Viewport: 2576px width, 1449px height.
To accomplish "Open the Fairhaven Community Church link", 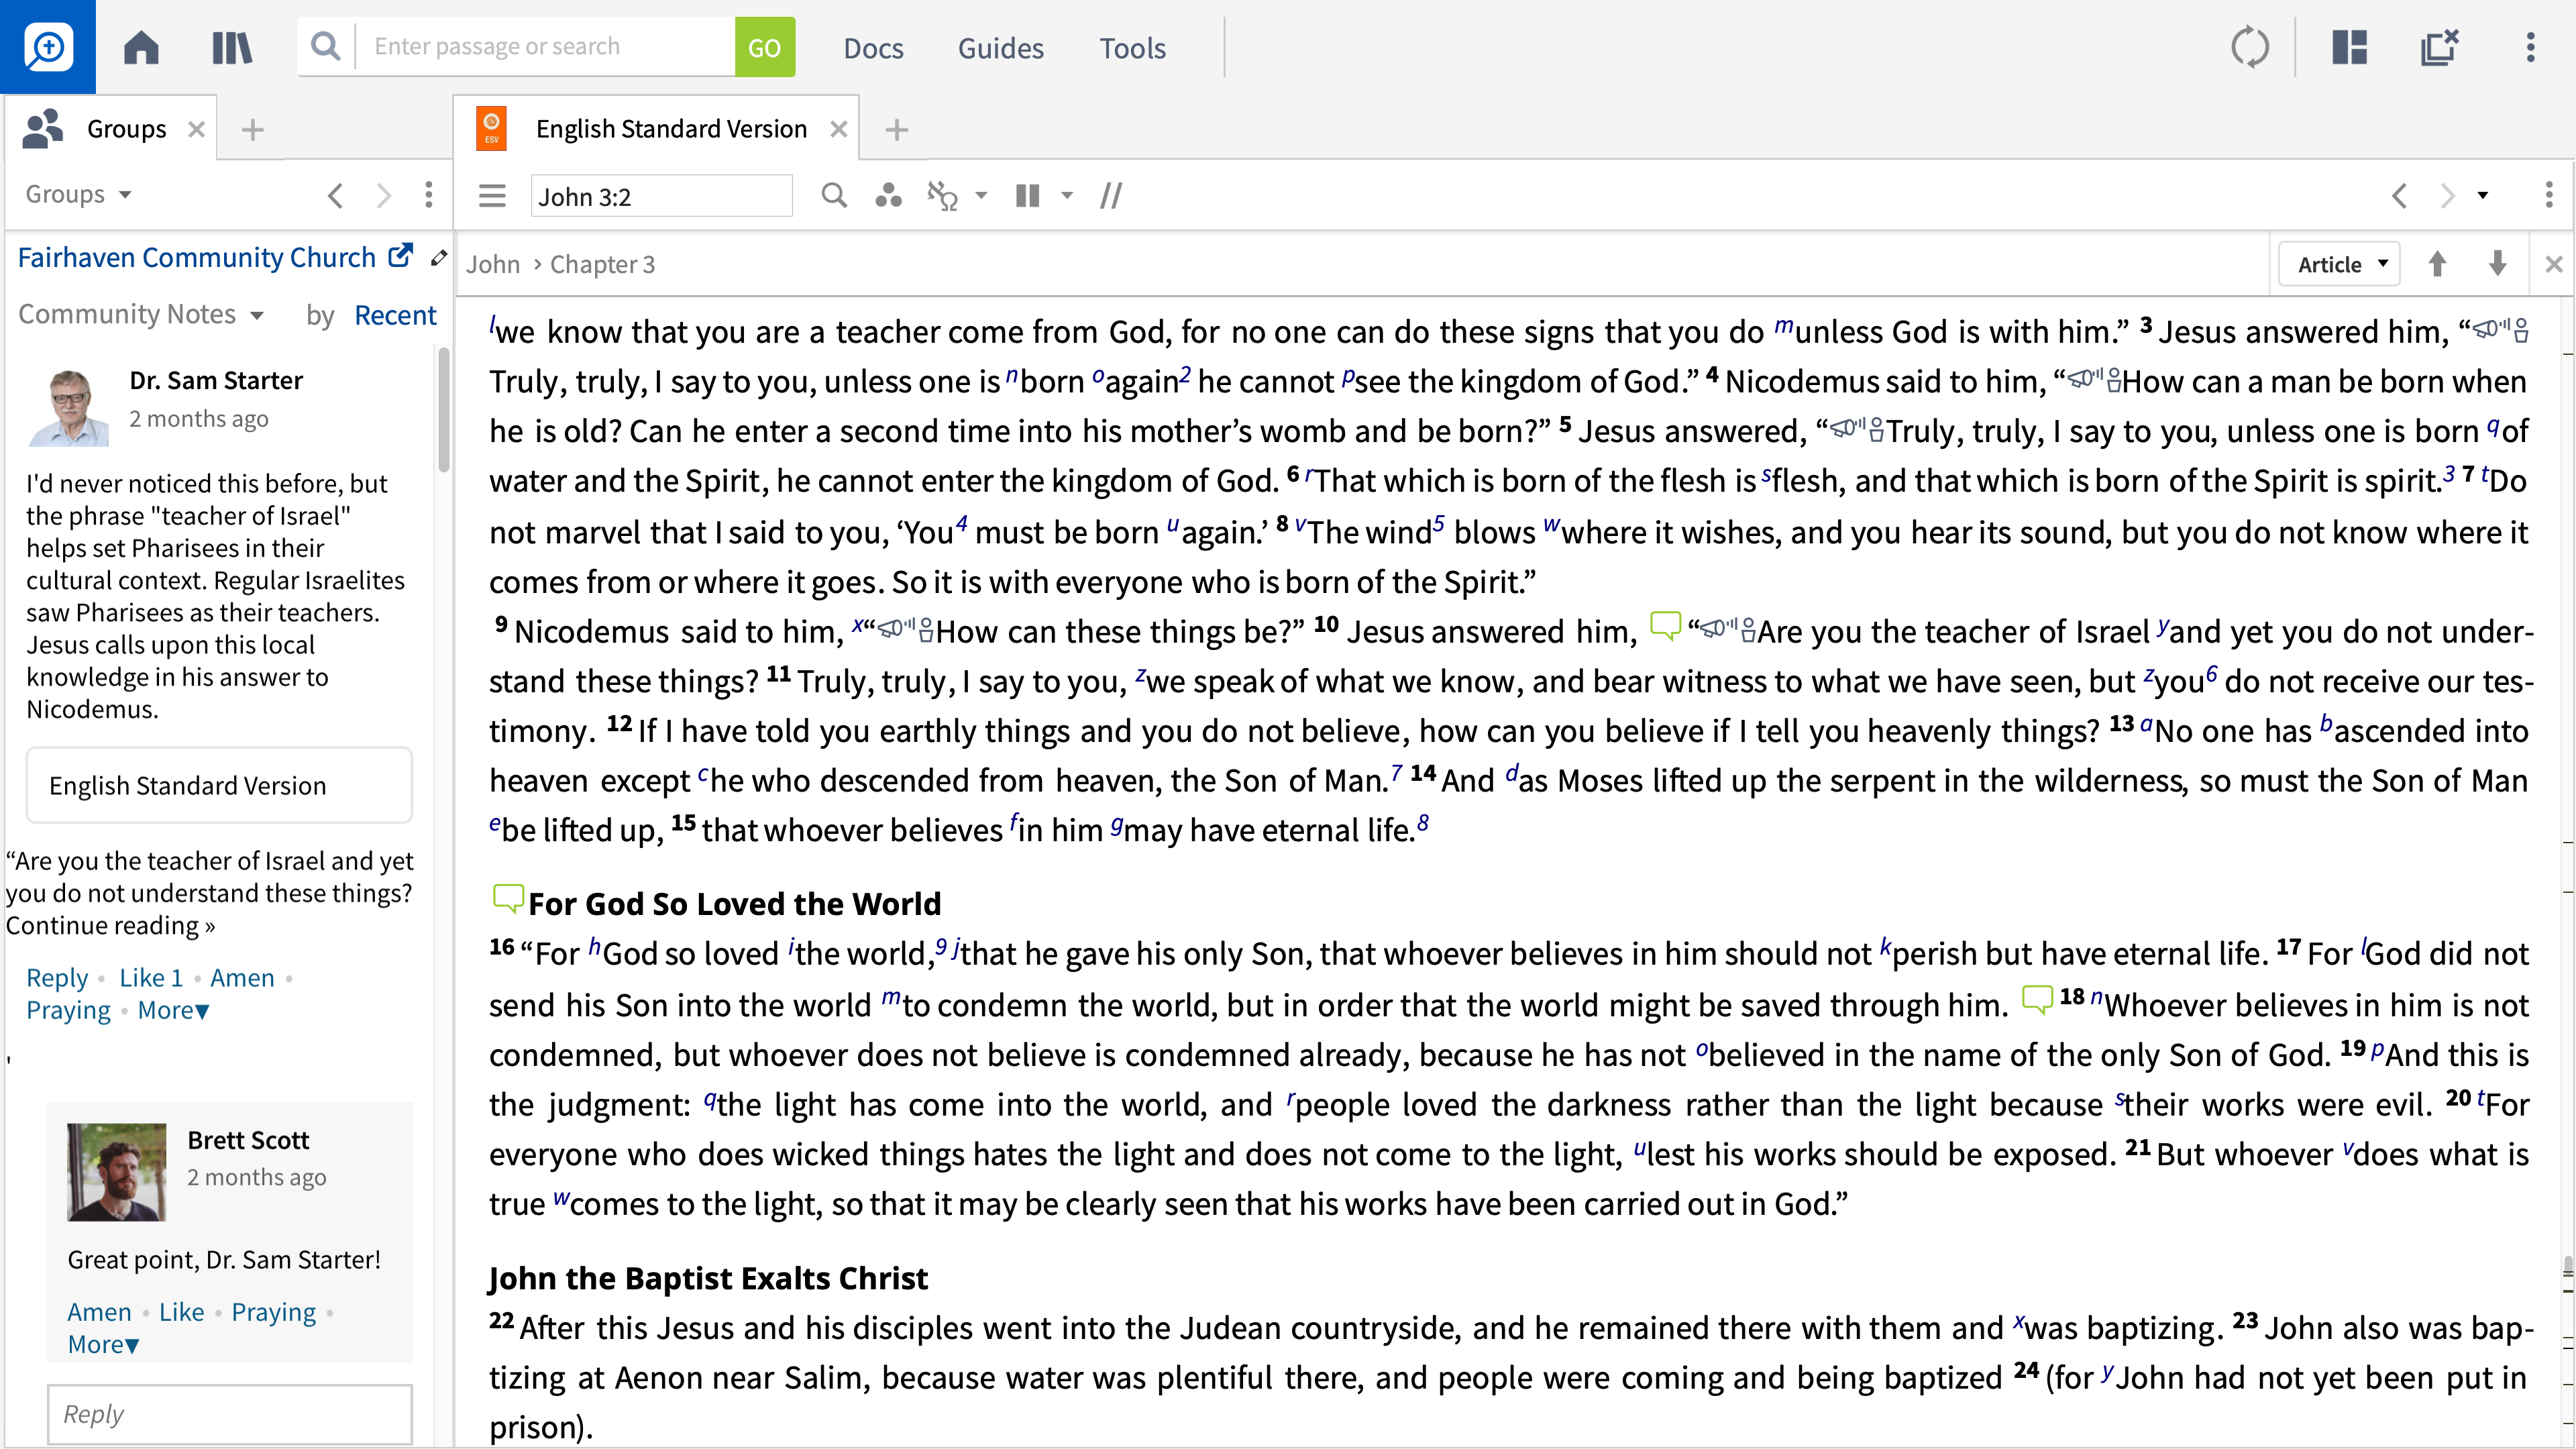I will [x=197, y=258].
